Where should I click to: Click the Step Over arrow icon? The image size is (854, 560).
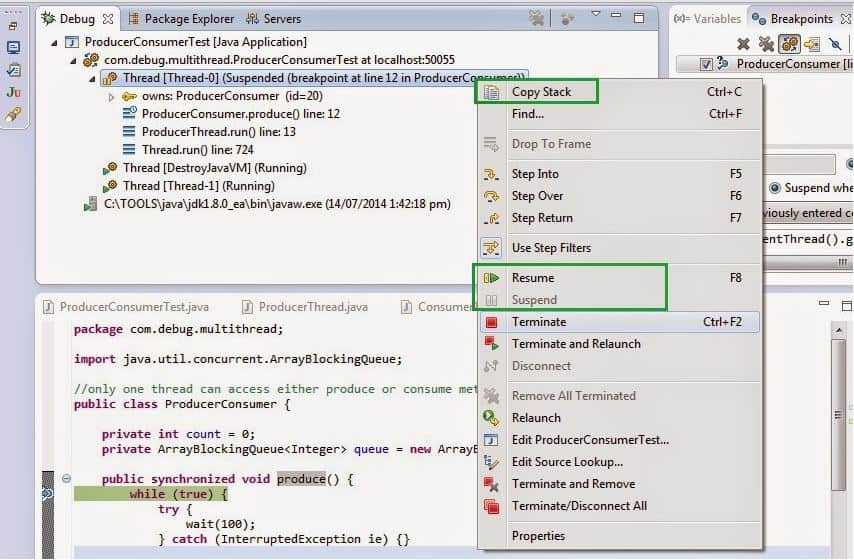491,196
